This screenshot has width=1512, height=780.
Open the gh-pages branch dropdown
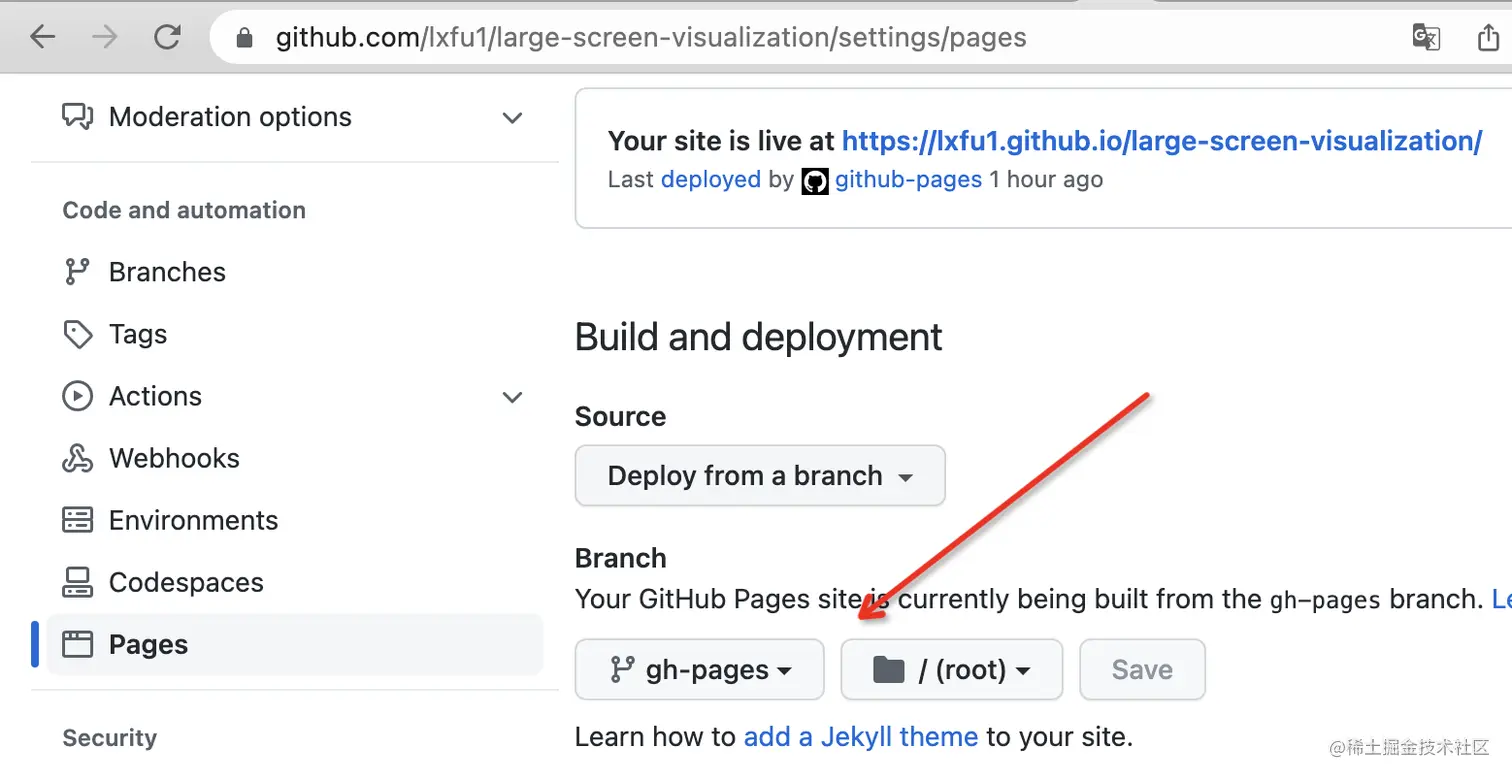pos(700,670)
